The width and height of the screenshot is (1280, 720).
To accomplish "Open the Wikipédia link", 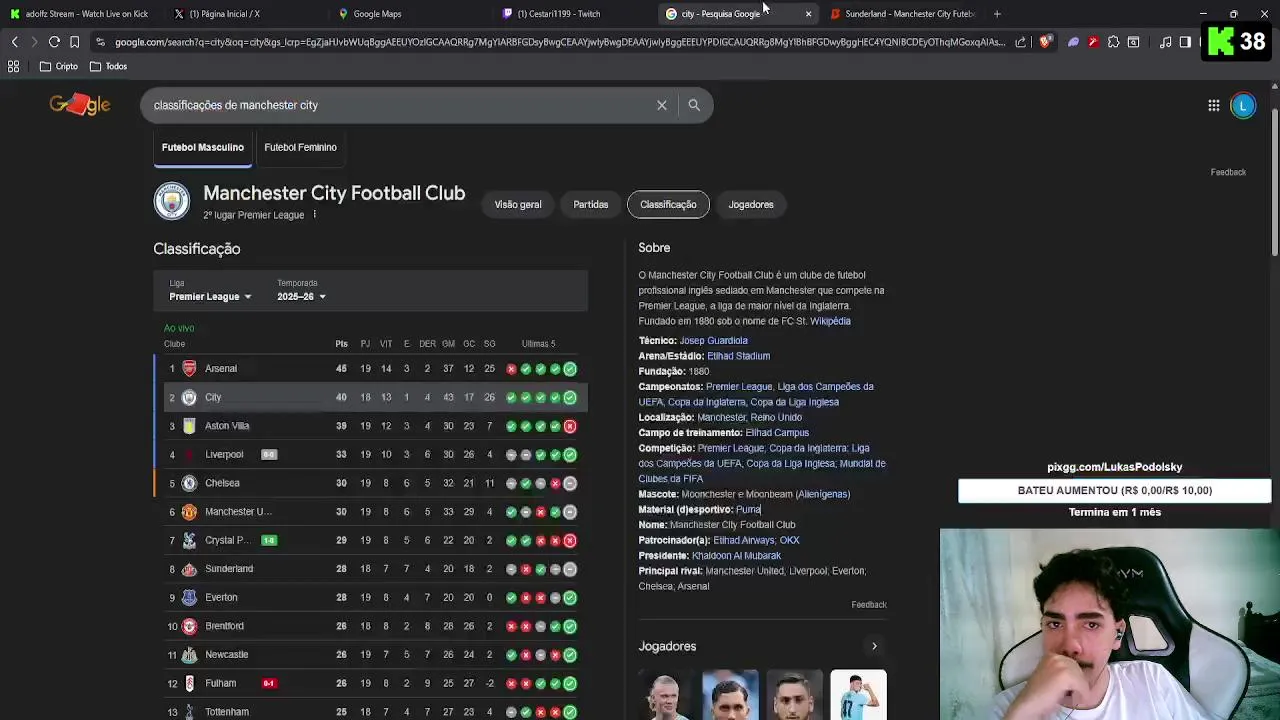I will pyautogui.click(x=830, y=321).
